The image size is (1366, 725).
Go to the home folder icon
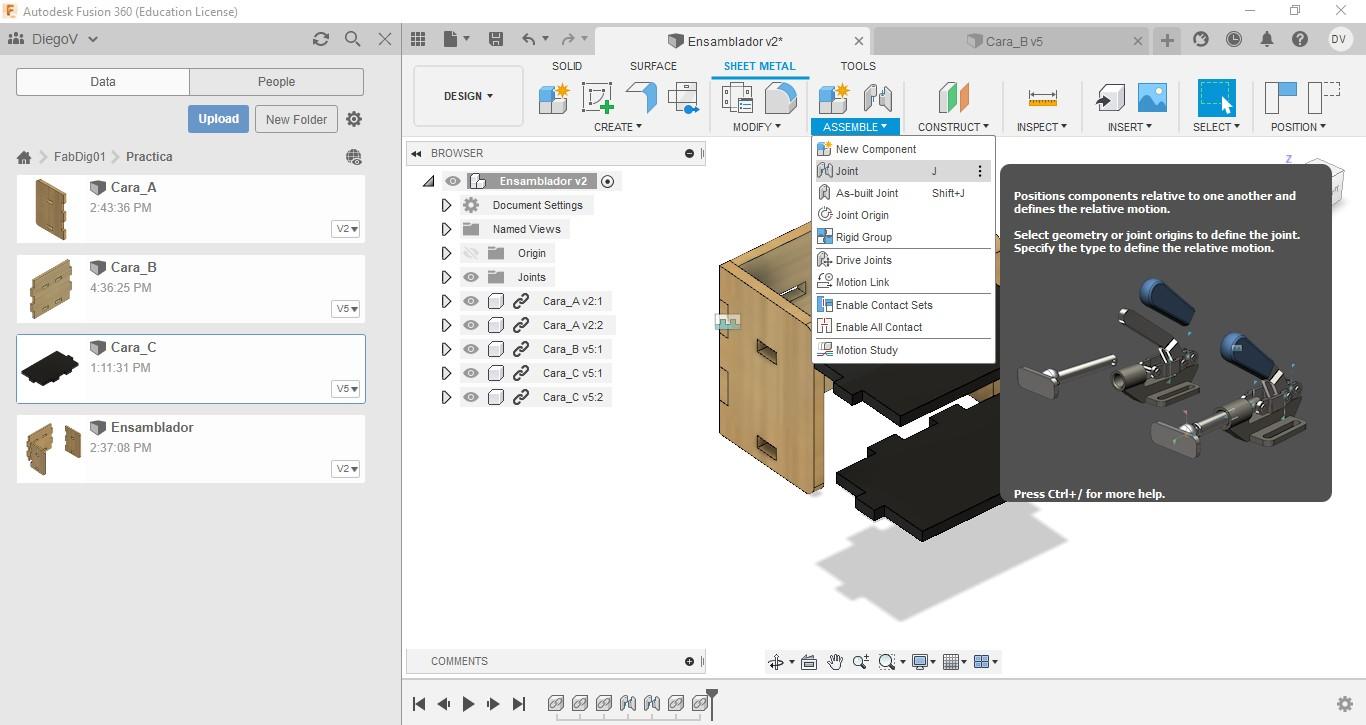pyautogui.click(x=24, y=157)
